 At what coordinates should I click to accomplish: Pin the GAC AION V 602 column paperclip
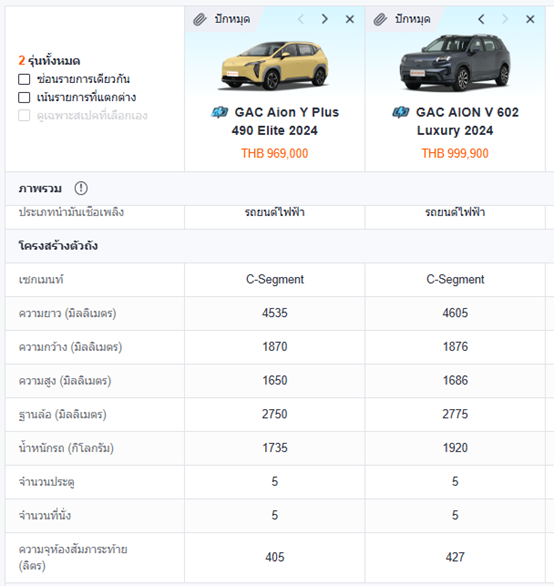402,19
